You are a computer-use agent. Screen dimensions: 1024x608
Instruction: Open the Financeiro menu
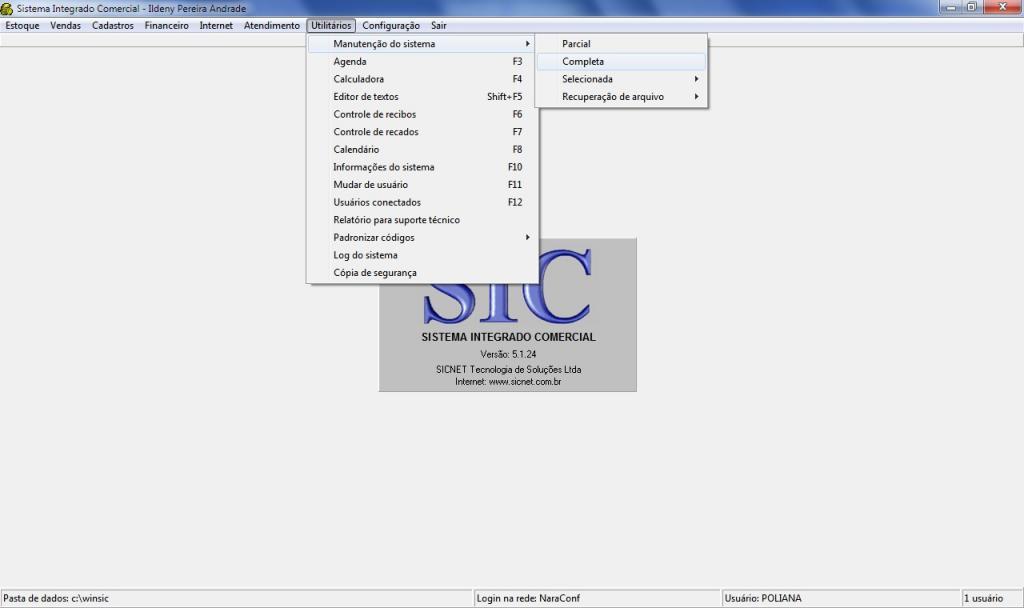(167, 25)
